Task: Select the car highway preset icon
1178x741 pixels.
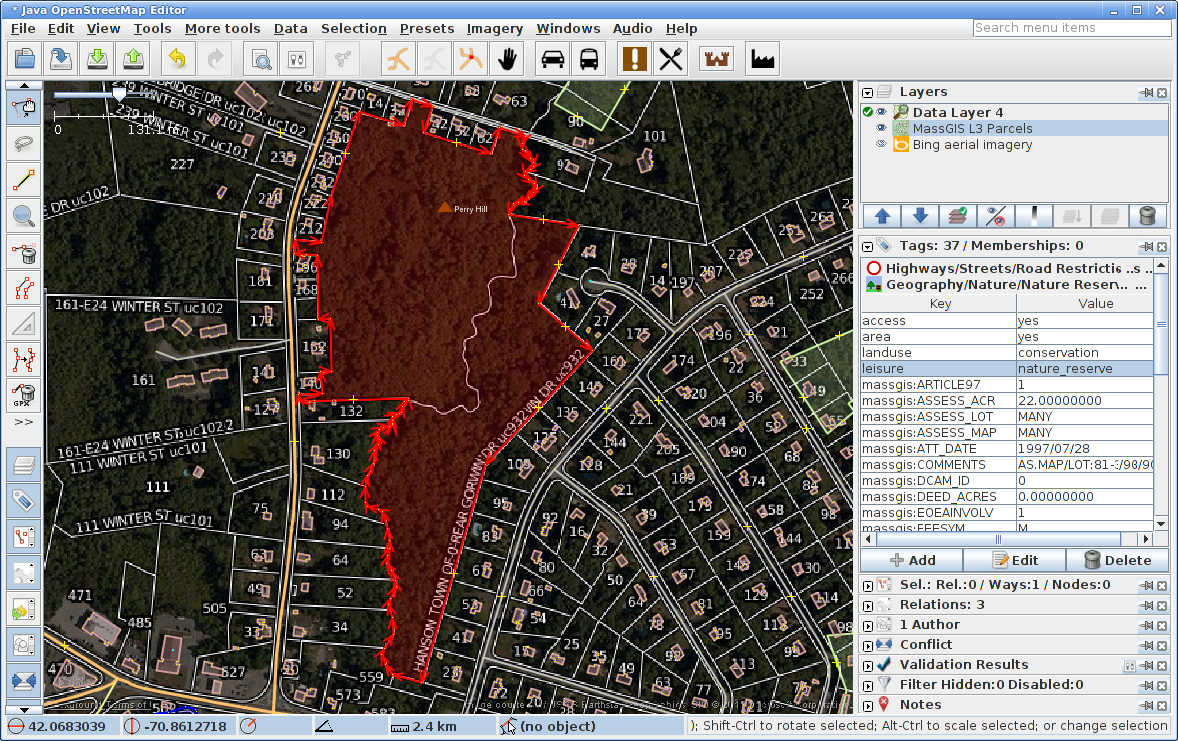Action: (x=552, y=59)
